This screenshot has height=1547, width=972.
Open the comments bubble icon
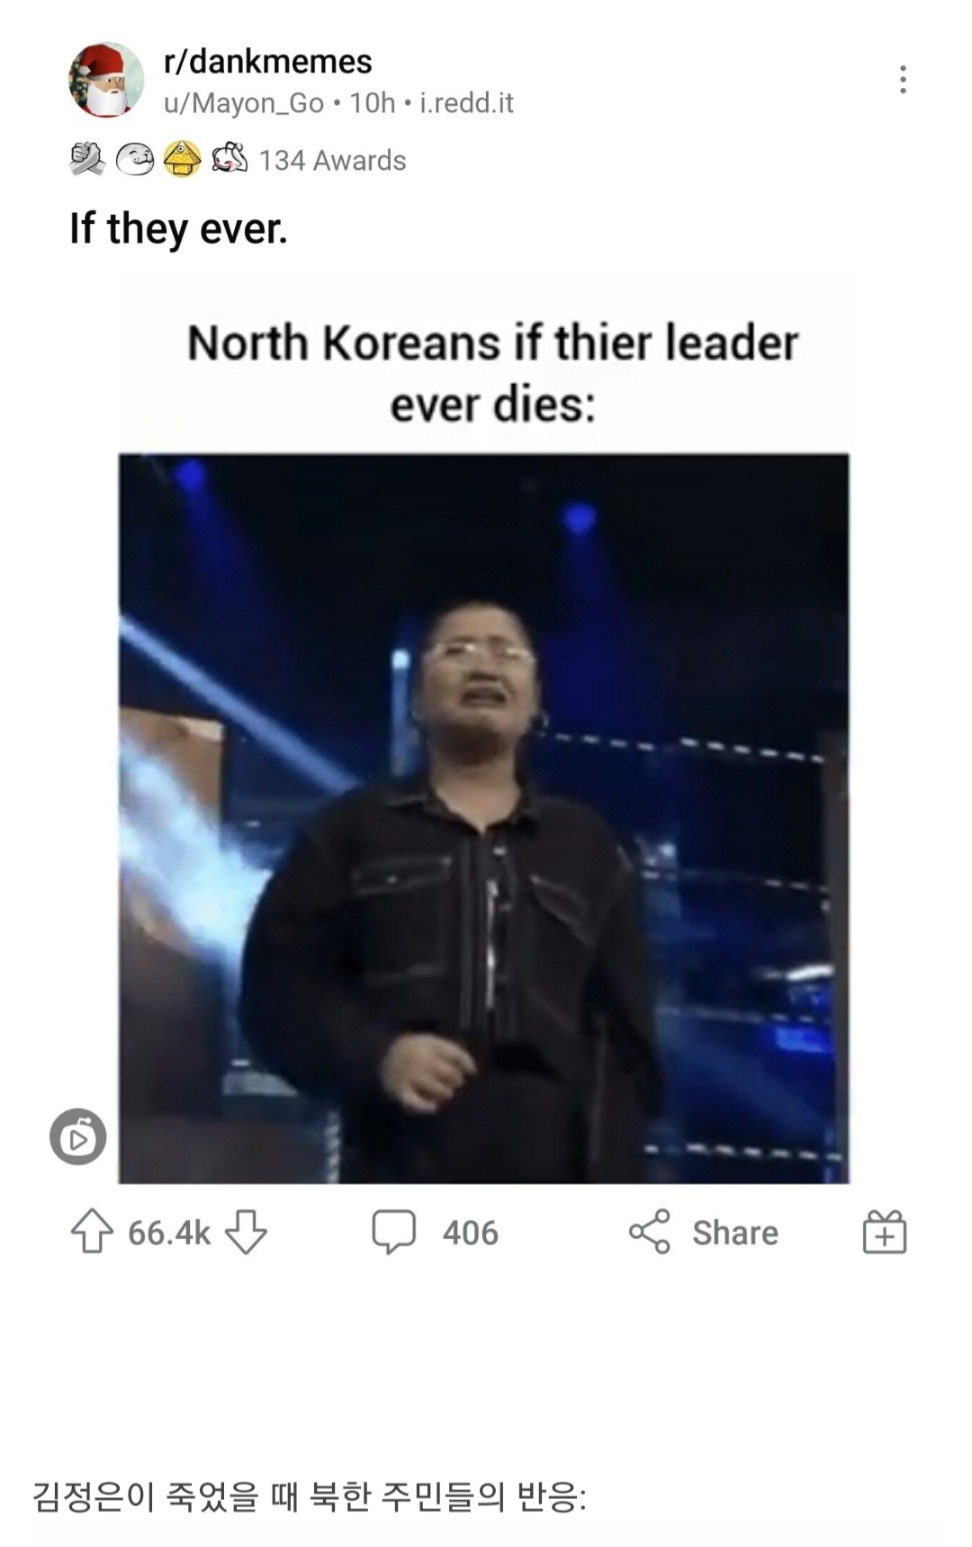(x=394, y=1232)
